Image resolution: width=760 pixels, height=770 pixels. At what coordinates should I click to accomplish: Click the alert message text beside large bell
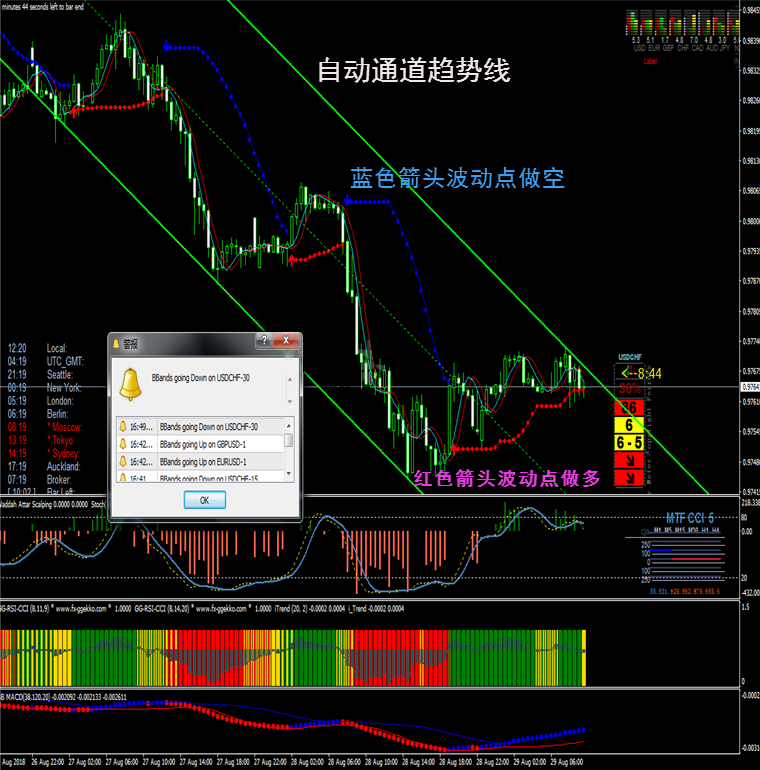point(200,378)
